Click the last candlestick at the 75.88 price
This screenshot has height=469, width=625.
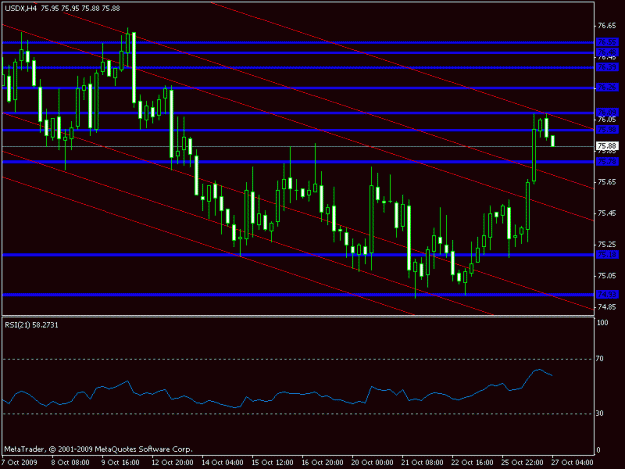(553, 141)
